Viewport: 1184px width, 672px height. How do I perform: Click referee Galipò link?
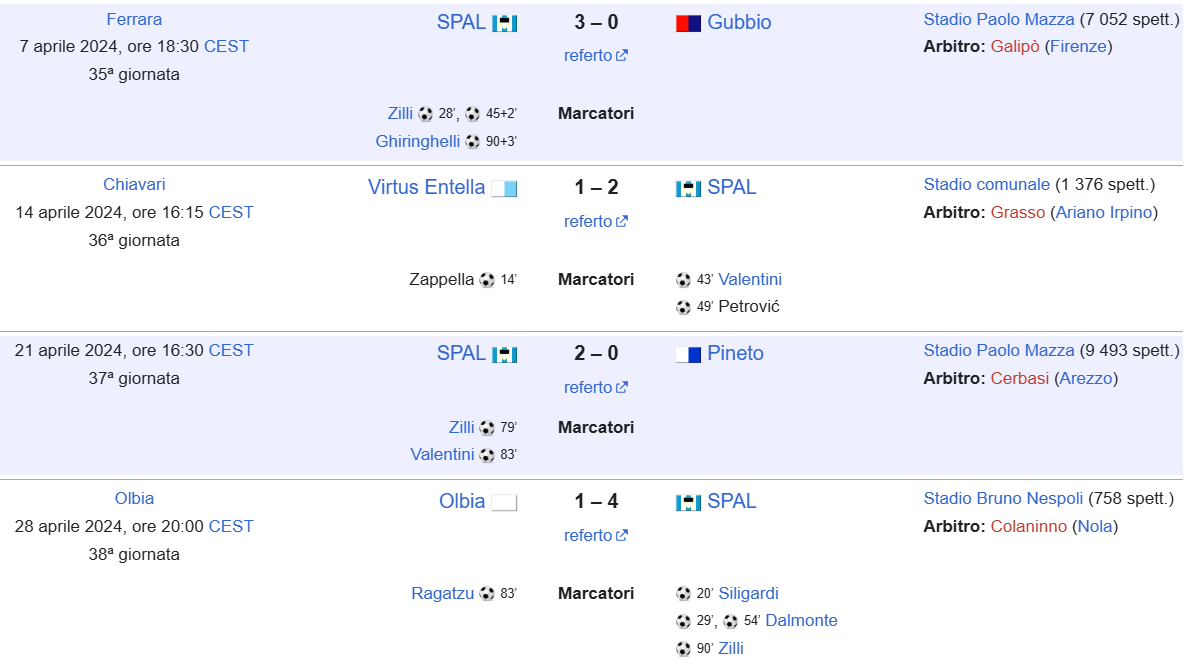tap(1015, 46)
